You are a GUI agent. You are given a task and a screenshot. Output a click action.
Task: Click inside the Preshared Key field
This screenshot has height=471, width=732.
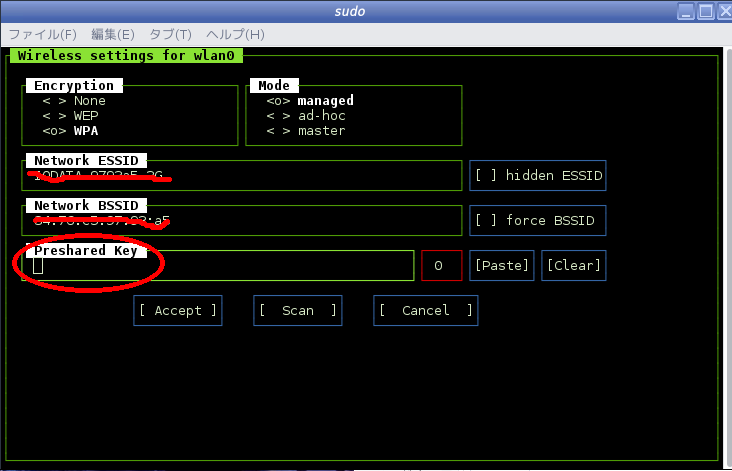coord(218,266)
